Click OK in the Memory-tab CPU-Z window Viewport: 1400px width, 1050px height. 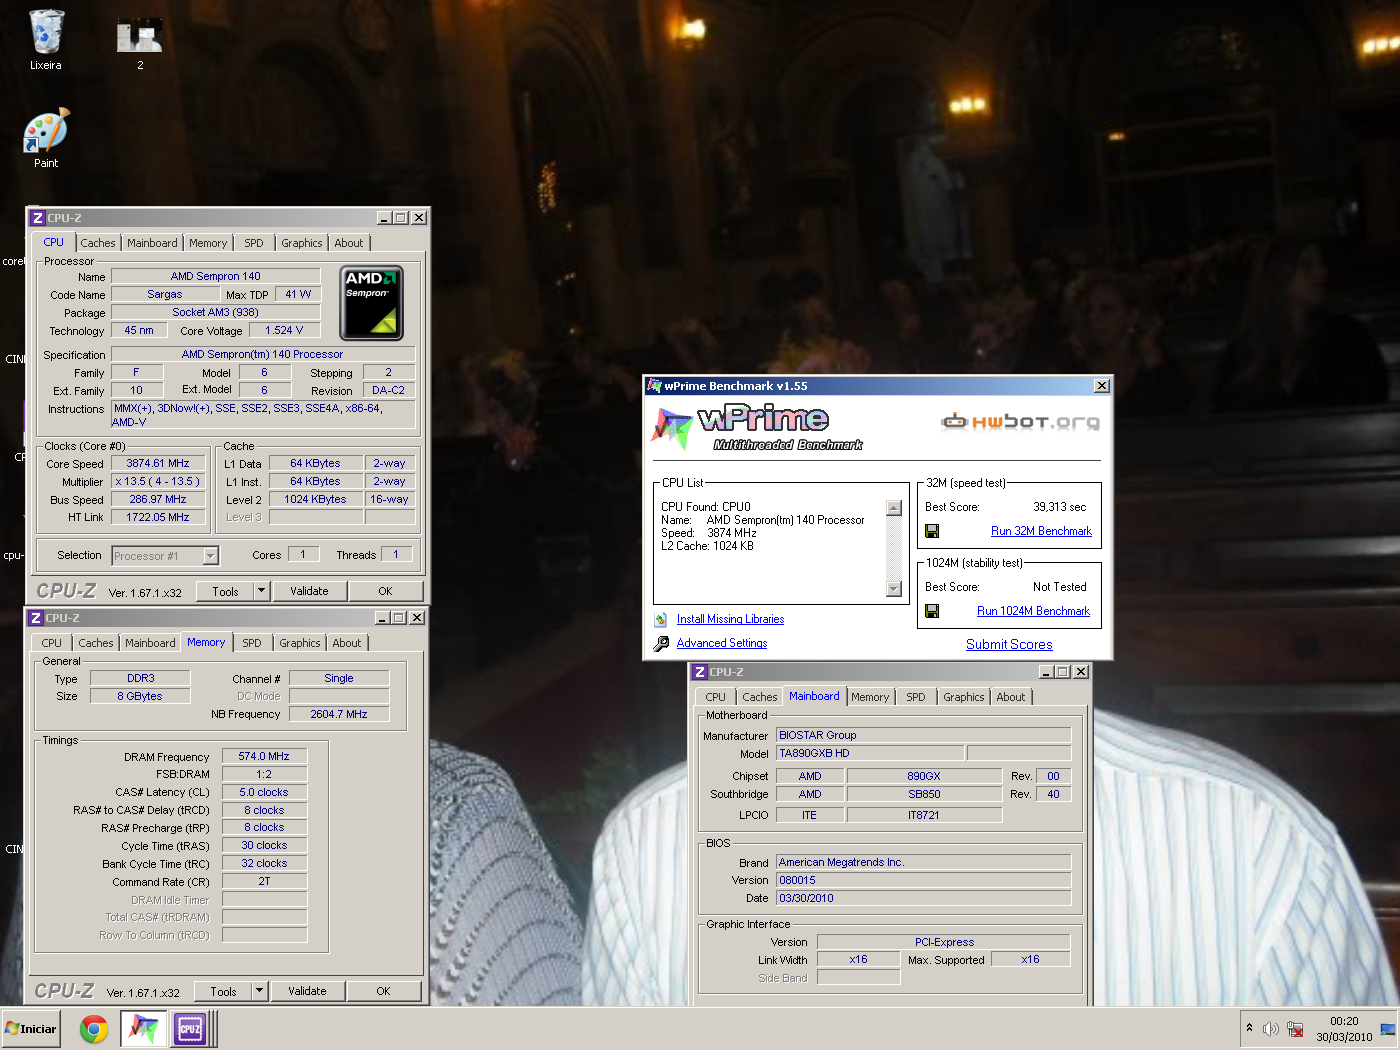383,991
